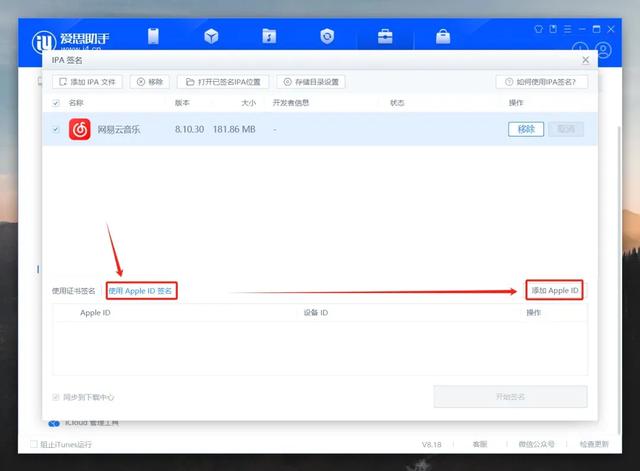Click the 名称 column header
640x471 pixels.
[76, 103]
